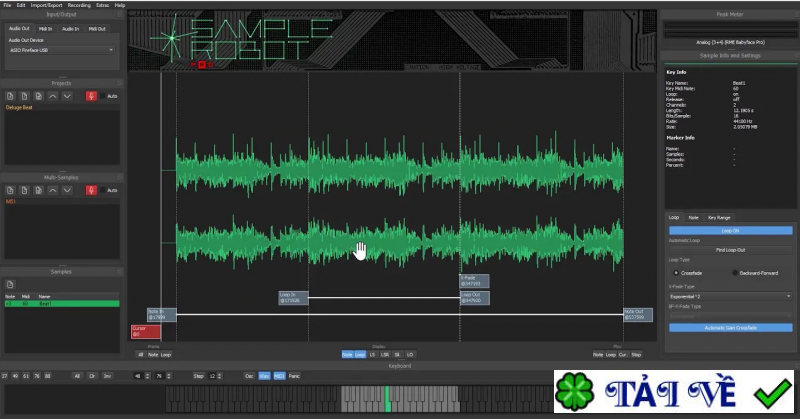Screen dimensions: 800x419
Task: Open Audio Out Device dropdown
Action: 62,50
